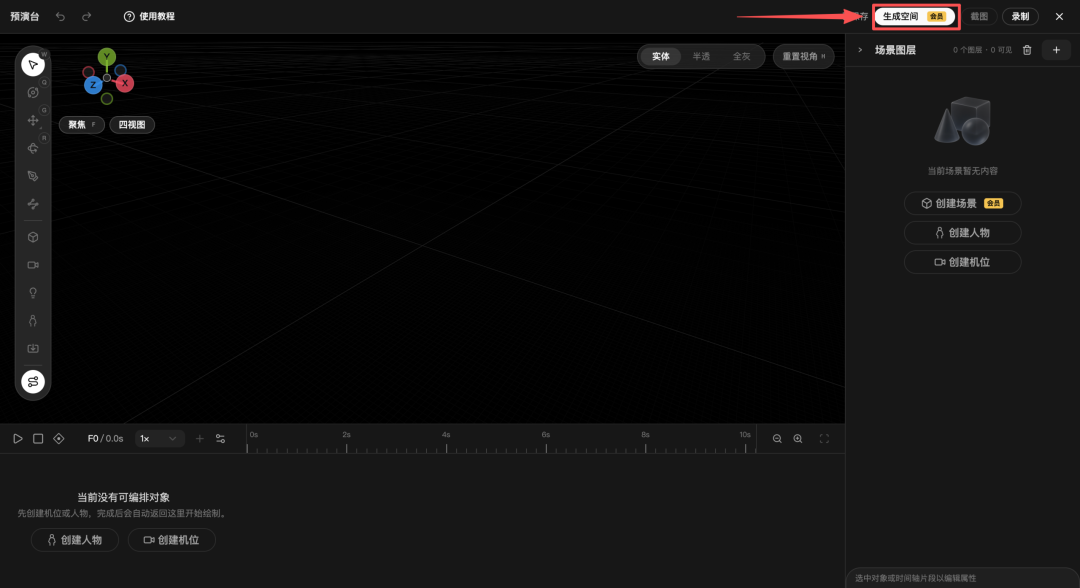
Task: Click 创建人物 in the scene layers panel
Action: click(962, 233)
